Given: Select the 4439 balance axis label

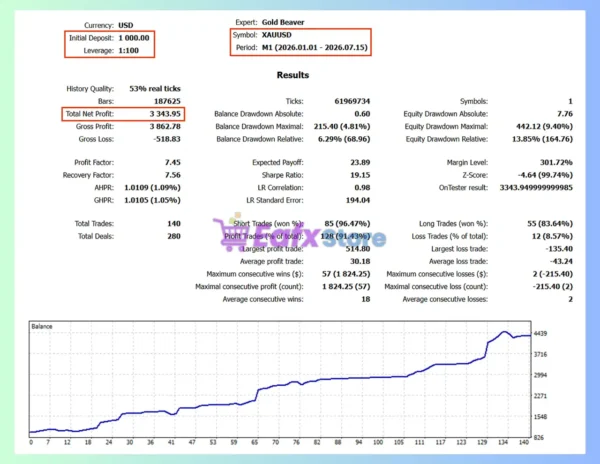Looking at the screenshot, I should click(540, 334).
